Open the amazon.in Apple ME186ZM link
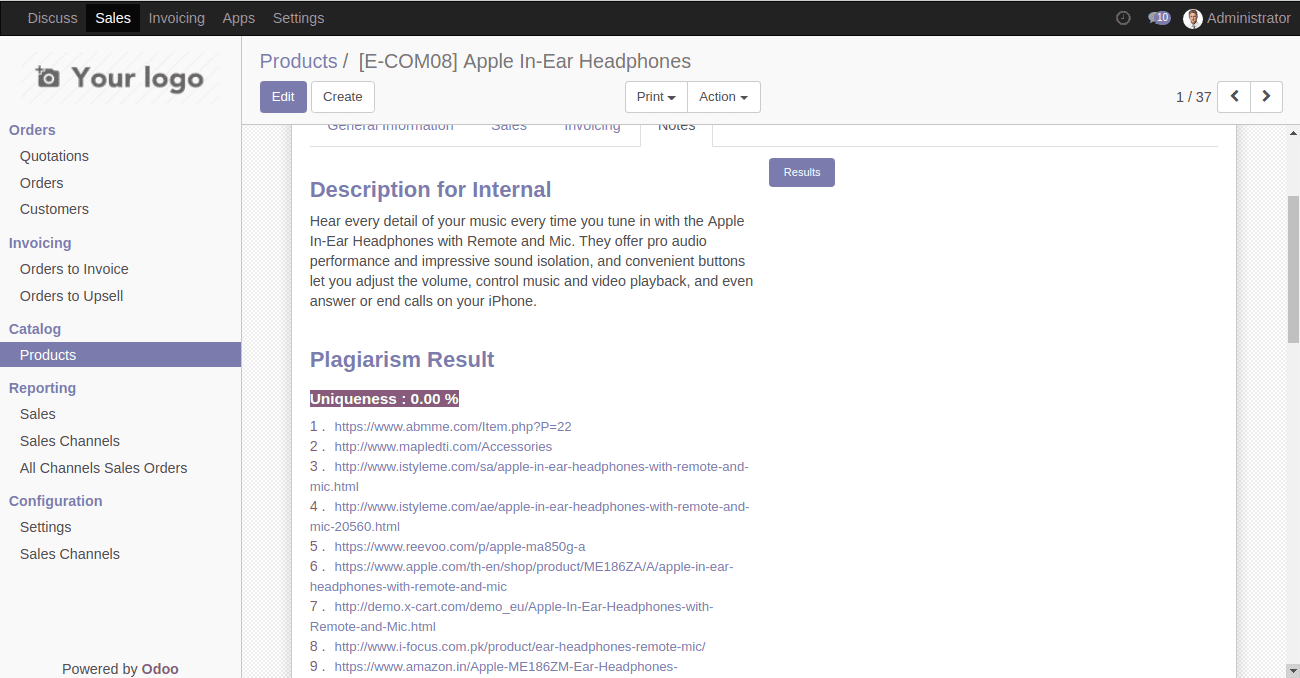The height and width of the screenshot is (678, 1300). (506, 666)
